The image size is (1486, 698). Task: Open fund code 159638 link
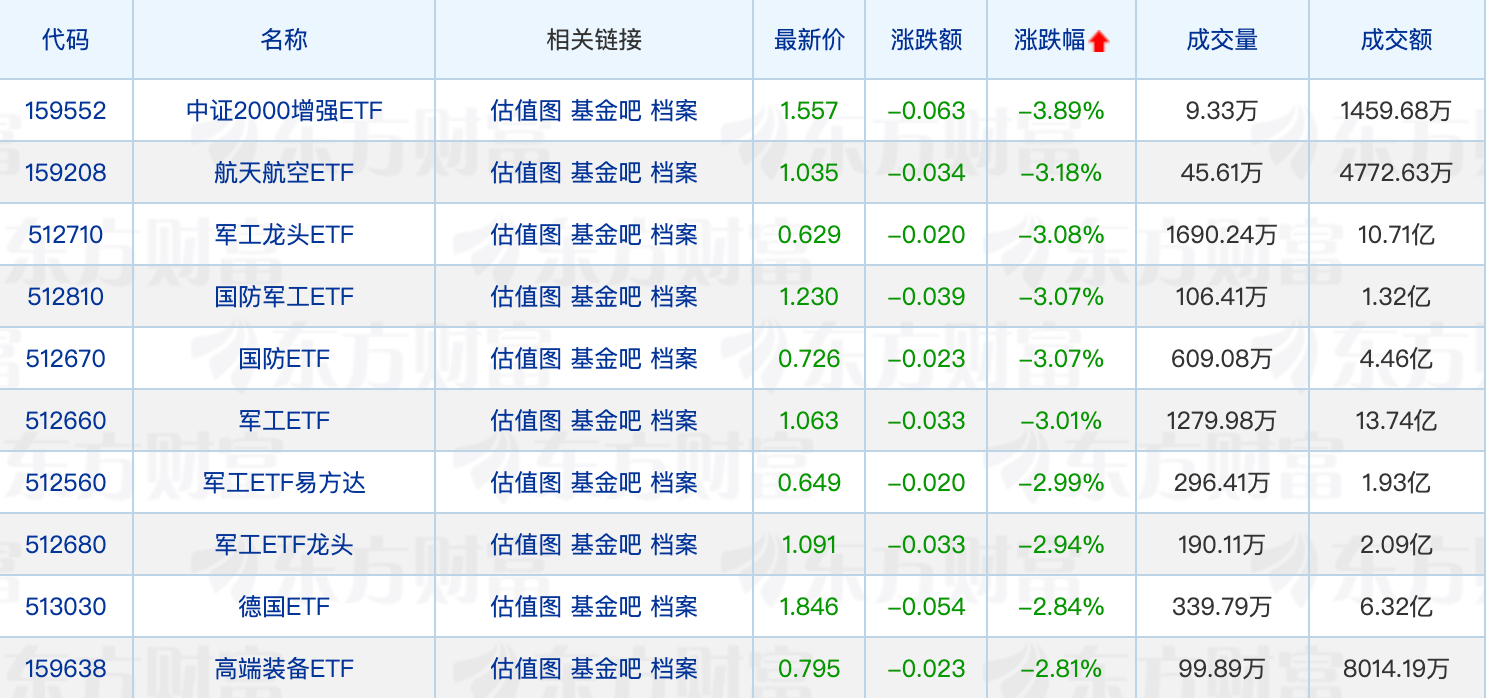pyautogui.click(x=66, y=668)
